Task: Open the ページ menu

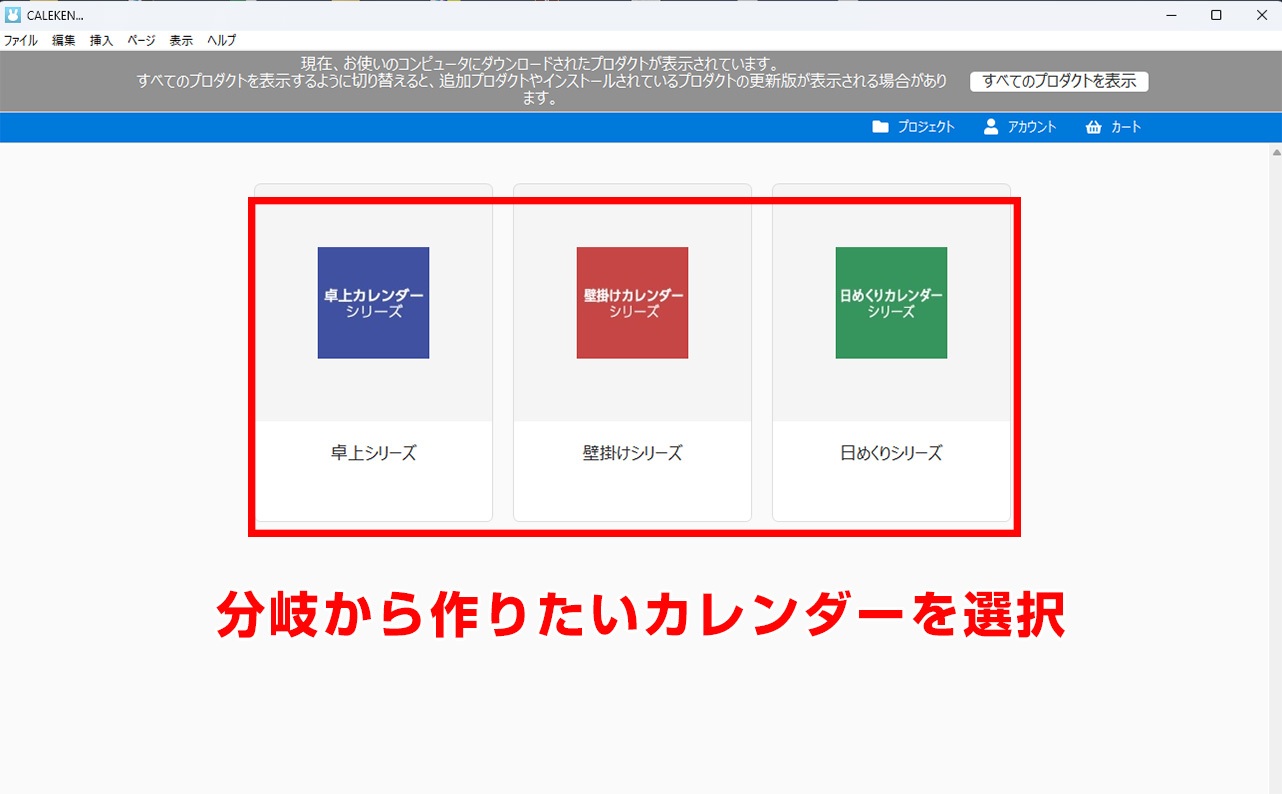Action: (141, 41)
